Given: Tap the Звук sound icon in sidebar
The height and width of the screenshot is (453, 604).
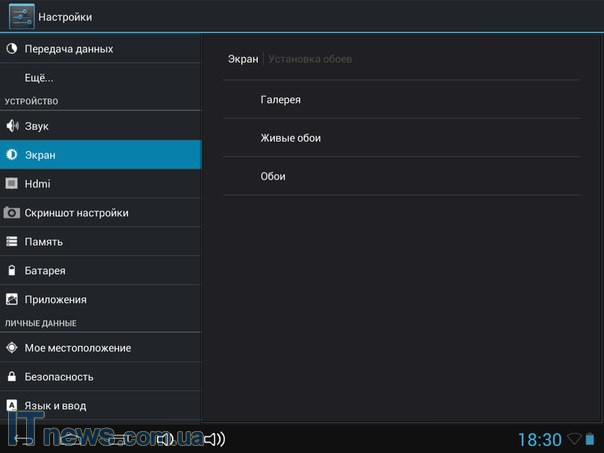Looking at the screenshot, I should click(12, 126).
